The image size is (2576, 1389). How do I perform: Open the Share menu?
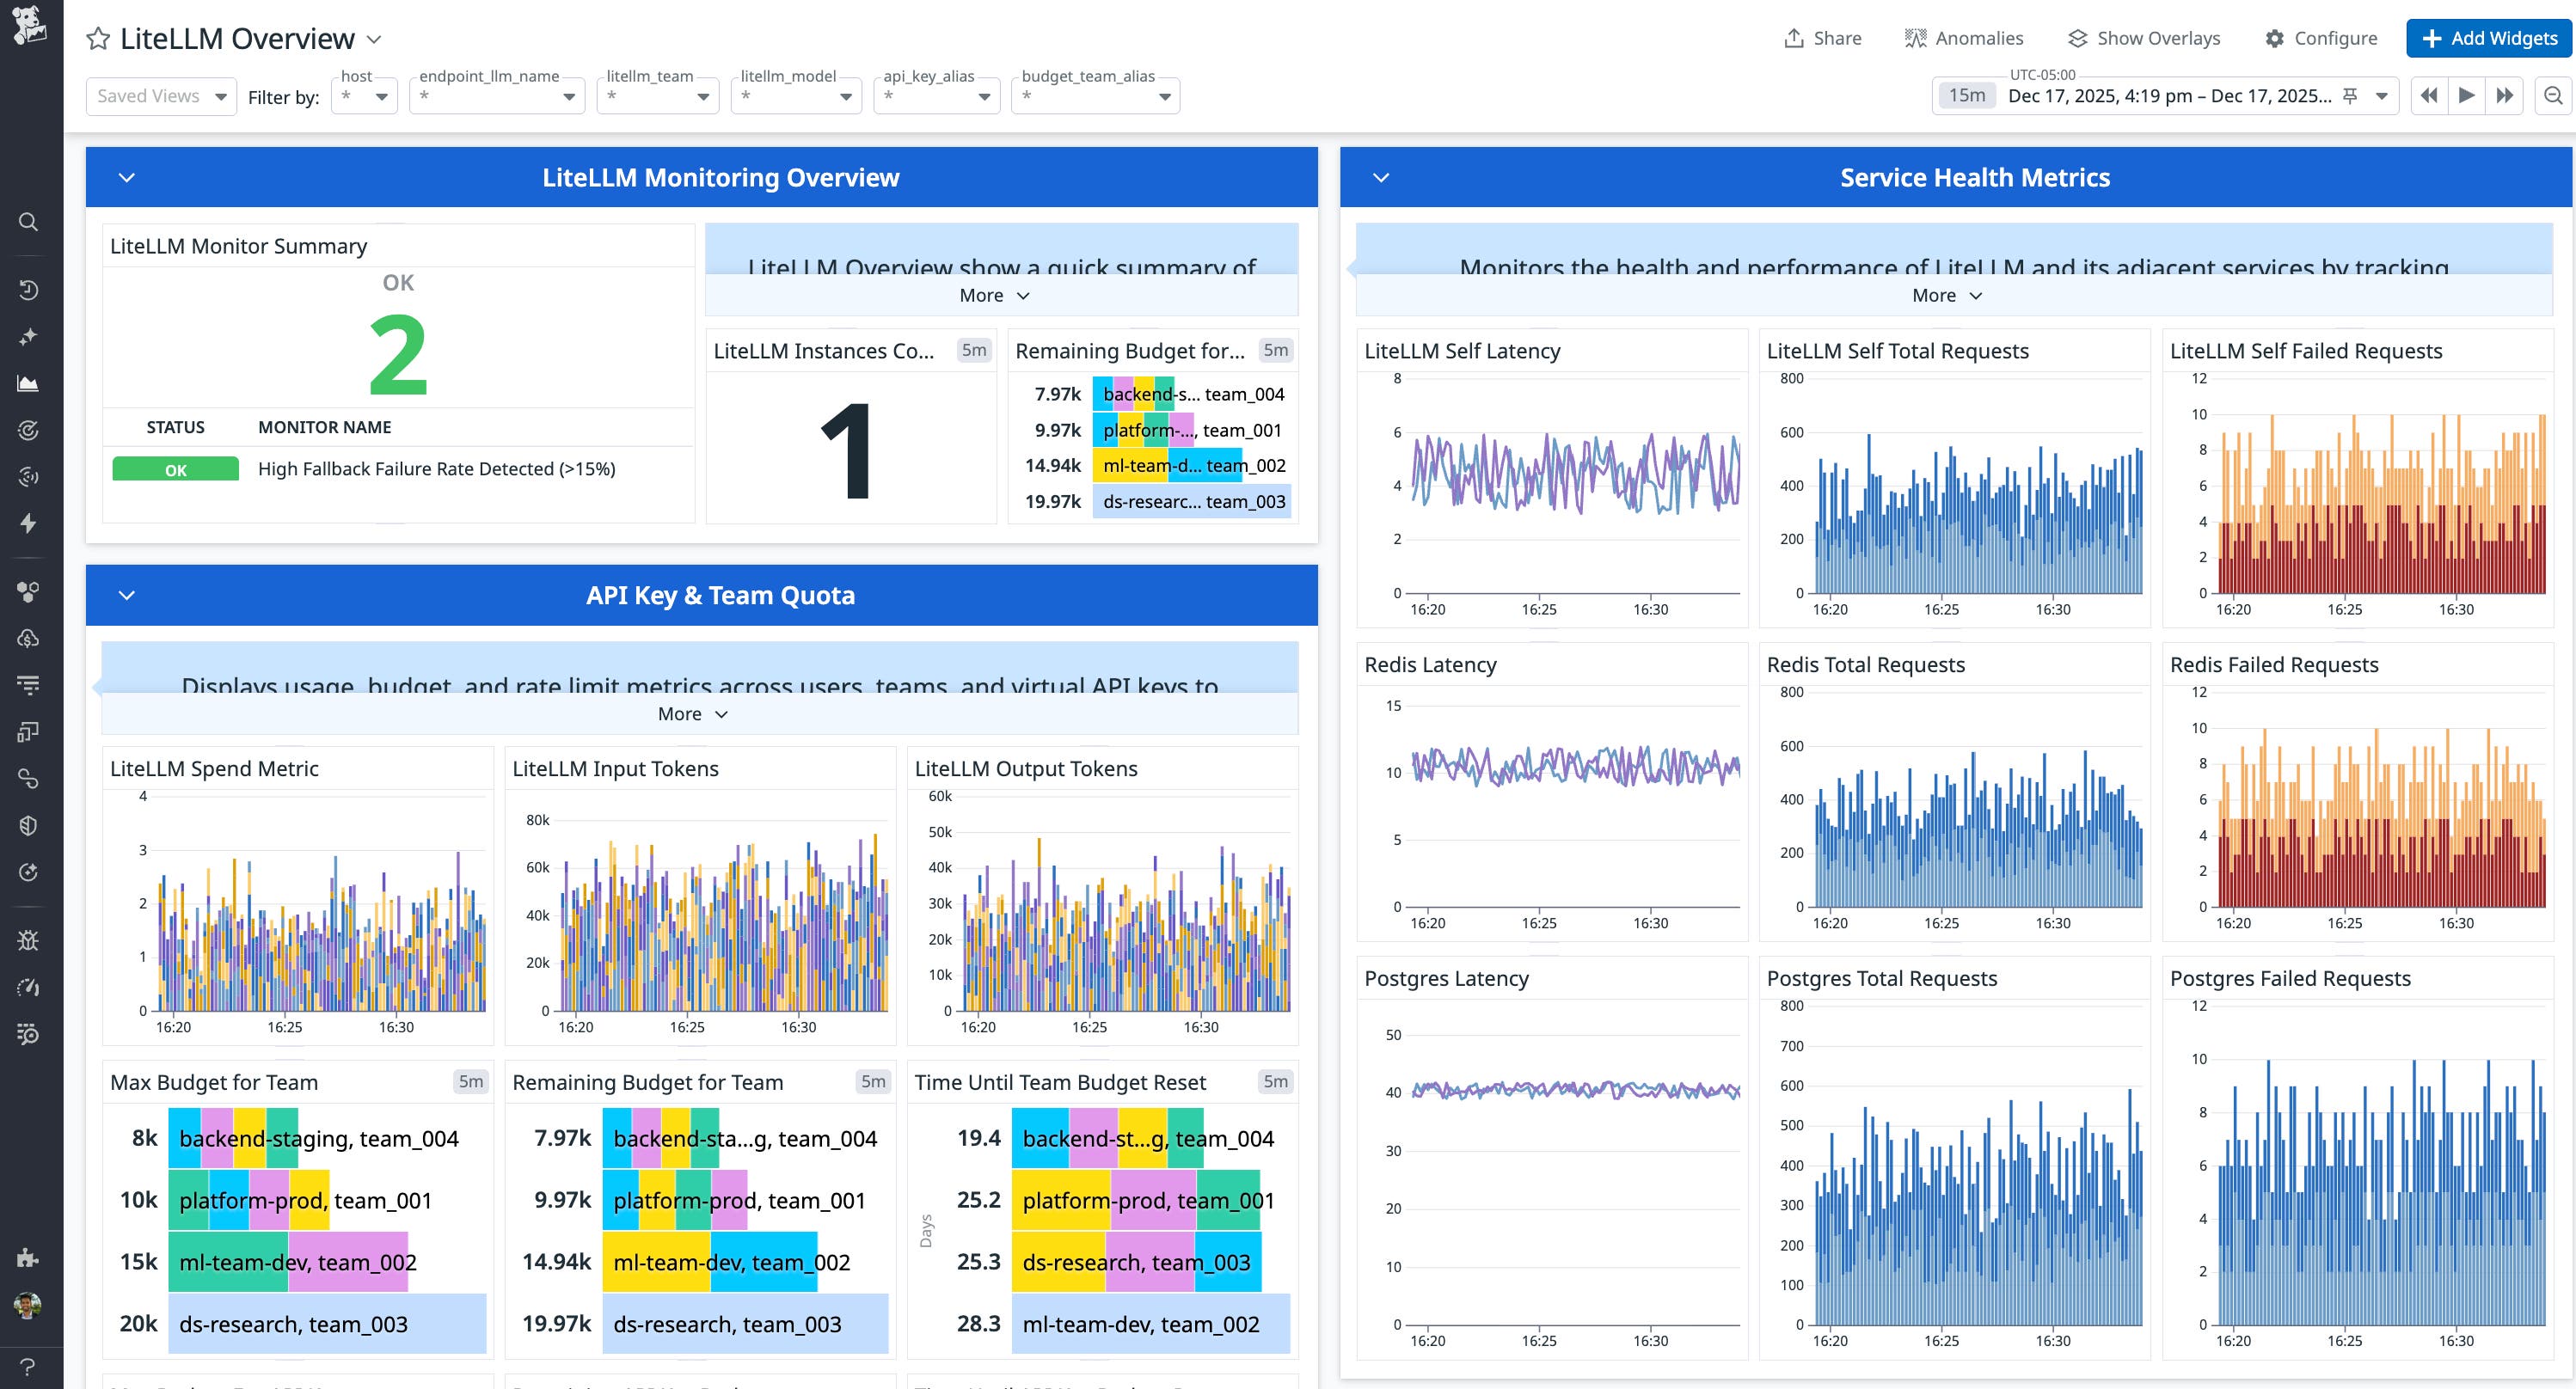point(1822,37)
